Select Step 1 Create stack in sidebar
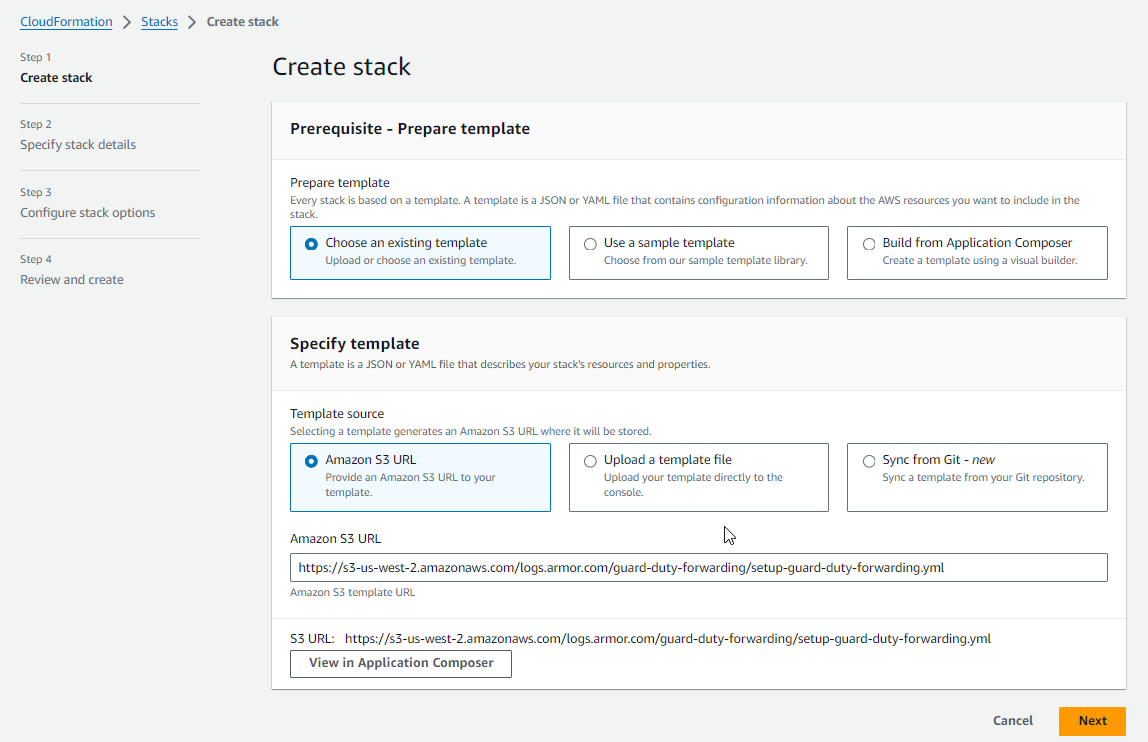The image size is (1148, 742). (56, 78)
